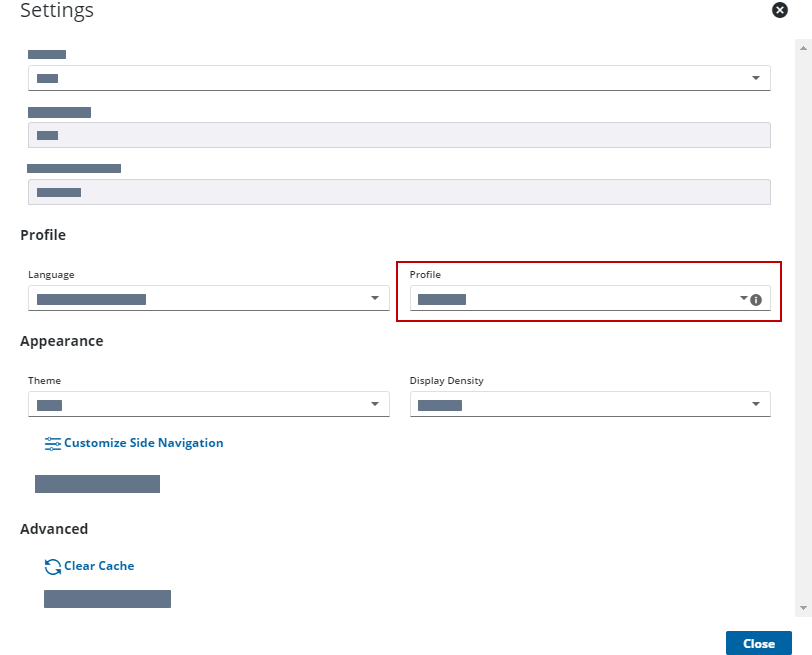Click the Display Density dropdown arrow
Viewport: 812px width, 655px height.
(755, 404)
